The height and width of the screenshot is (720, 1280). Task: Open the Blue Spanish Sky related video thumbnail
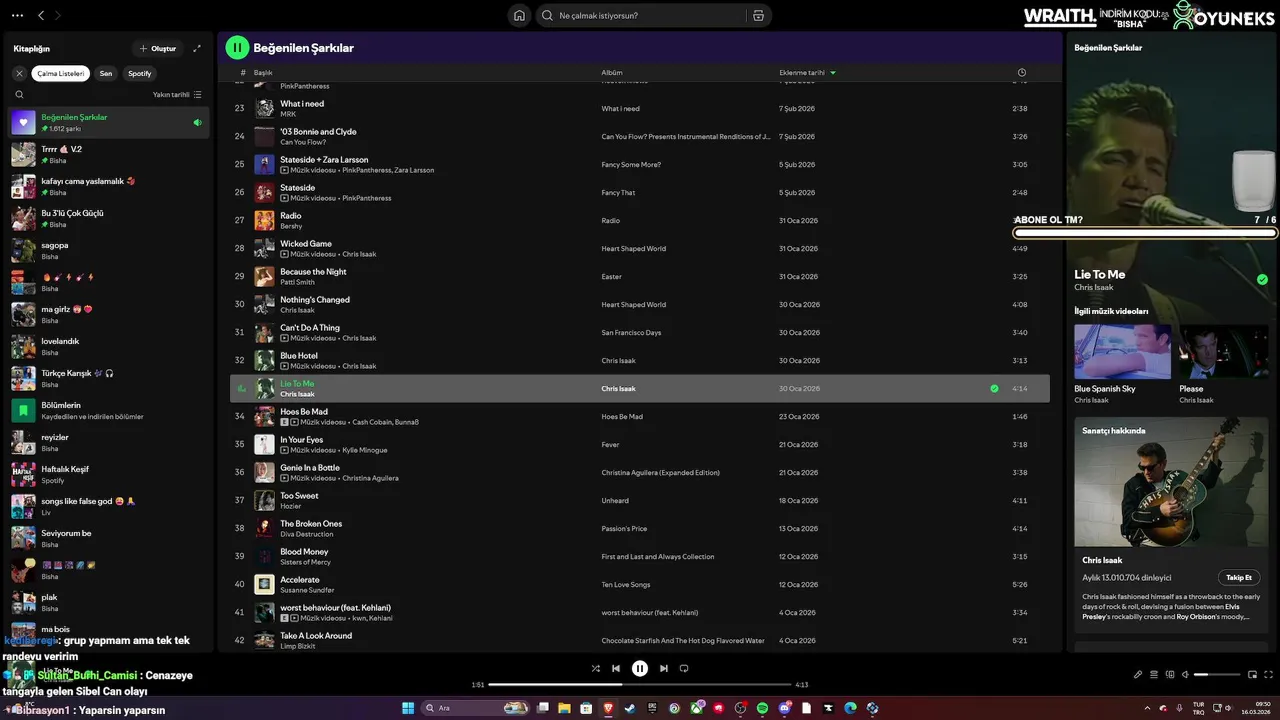tap(1122, 351)
